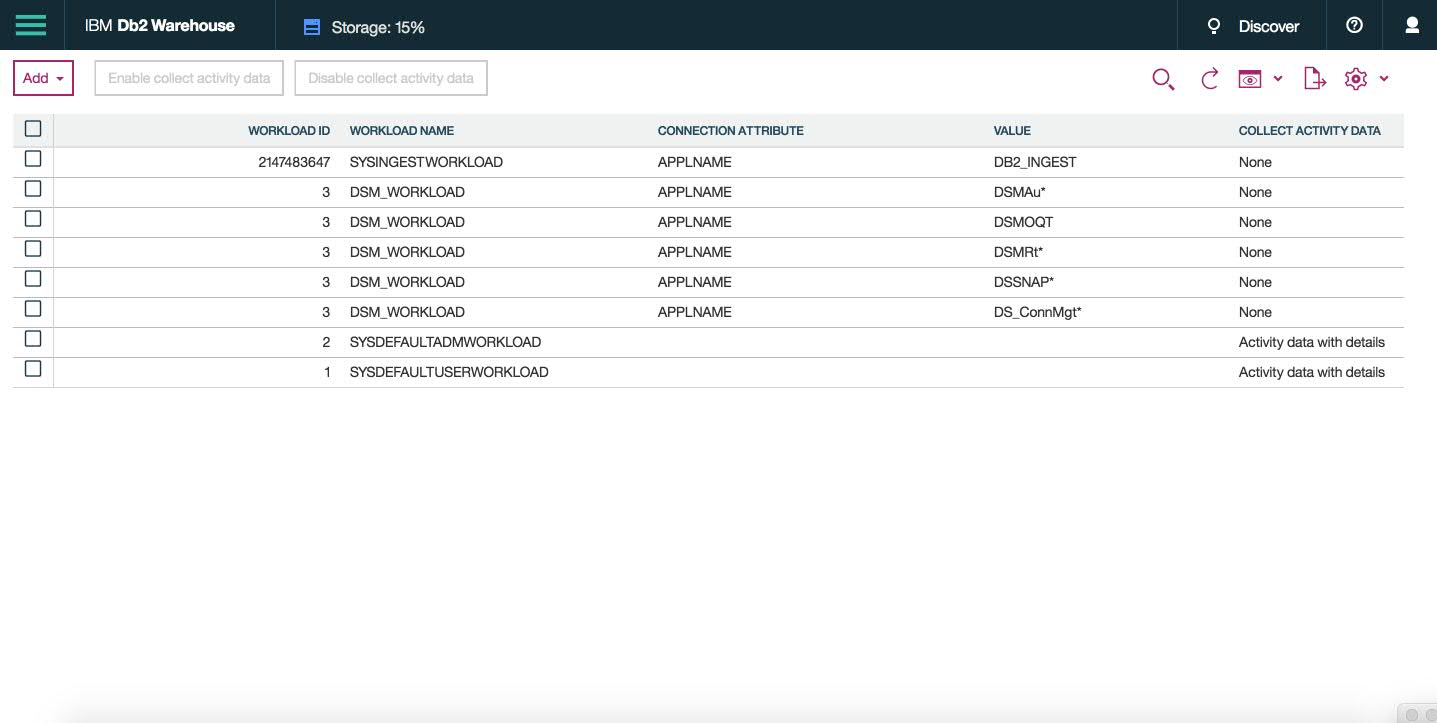Click the export document icon
This screenshot has height=723, width=1437.
(x=1315, y=79)
